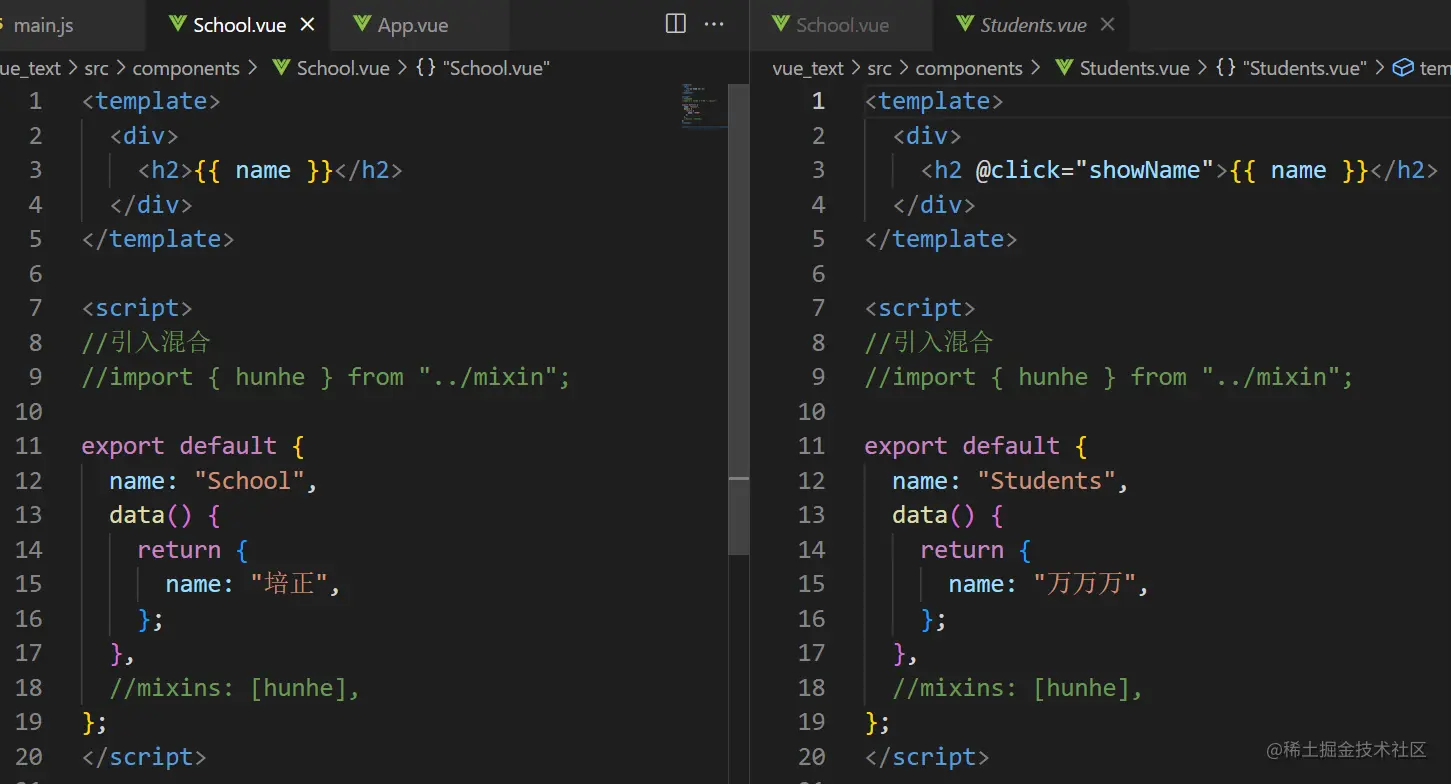This screenshot has height=784, width=1451.
Task: Open School.vue file breadcrumb dropdown
Action: (x=343, y=68)
